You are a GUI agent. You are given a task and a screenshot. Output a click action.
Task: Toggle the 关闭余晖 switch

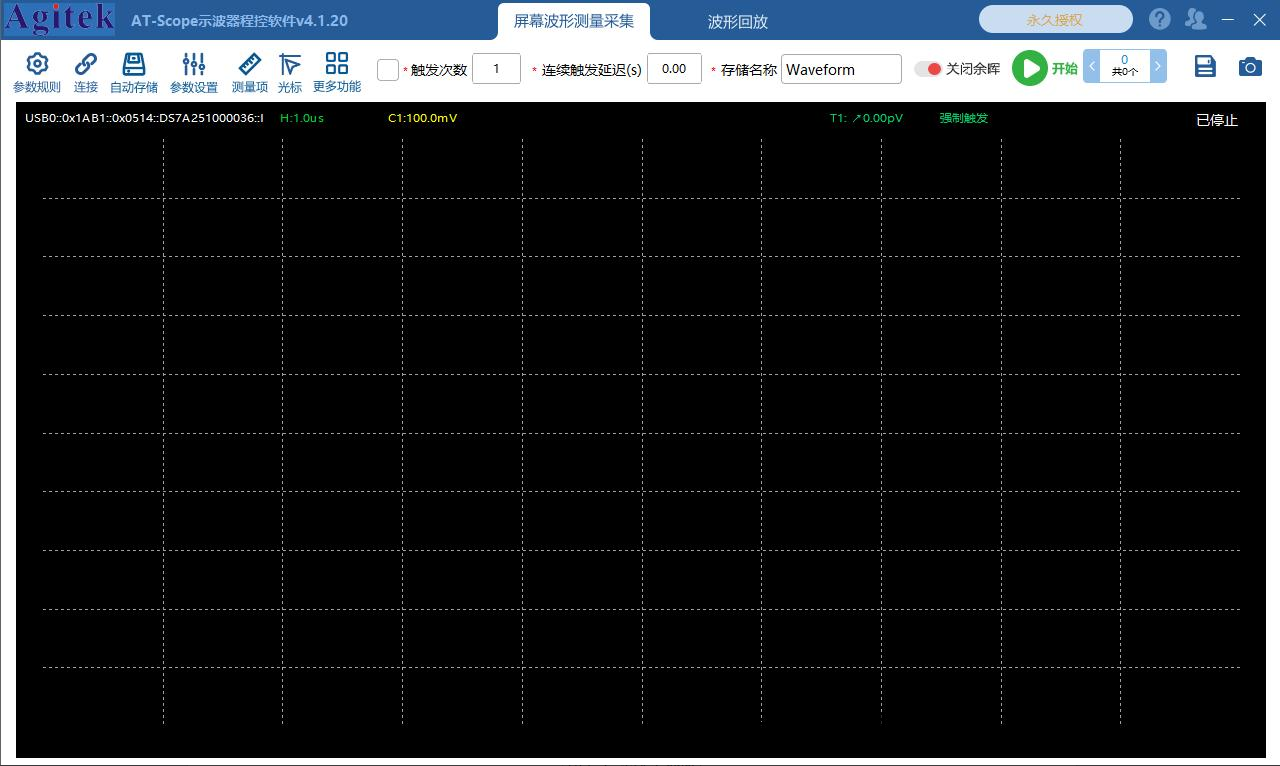(x=928, y=69)
